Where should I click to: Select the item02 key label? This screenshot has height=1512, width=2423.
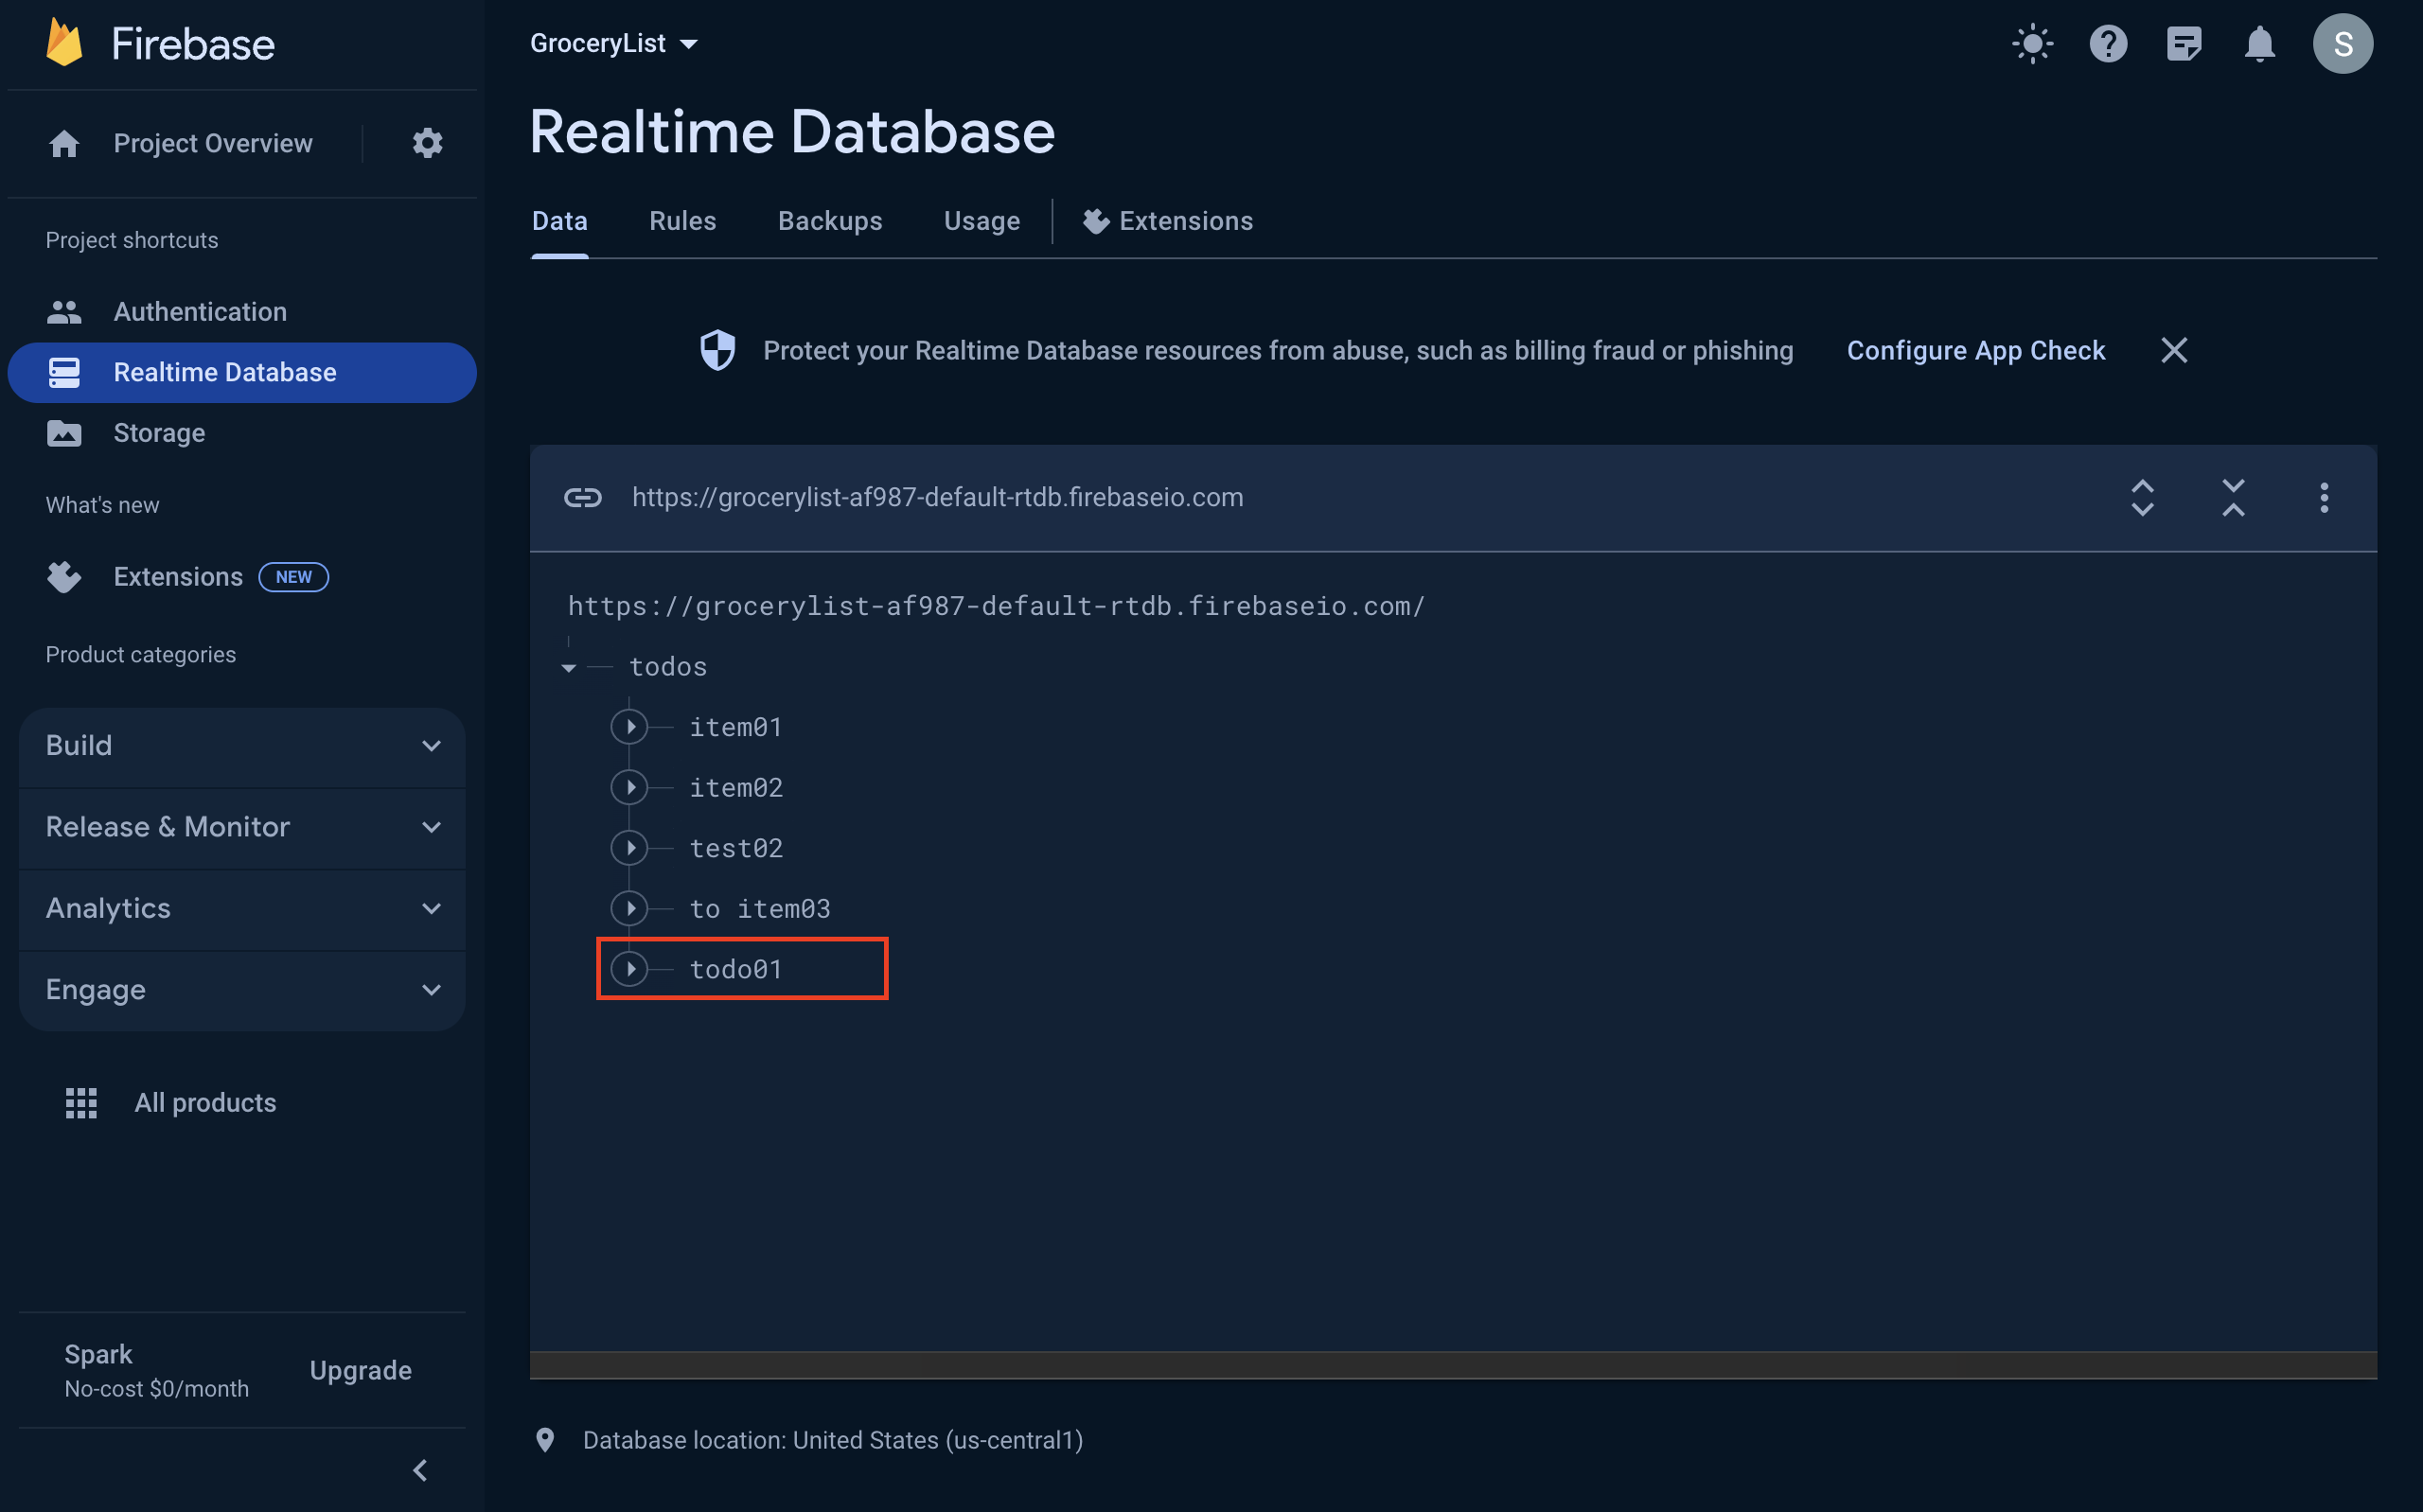pyautogui.click(x=736, y=789)
